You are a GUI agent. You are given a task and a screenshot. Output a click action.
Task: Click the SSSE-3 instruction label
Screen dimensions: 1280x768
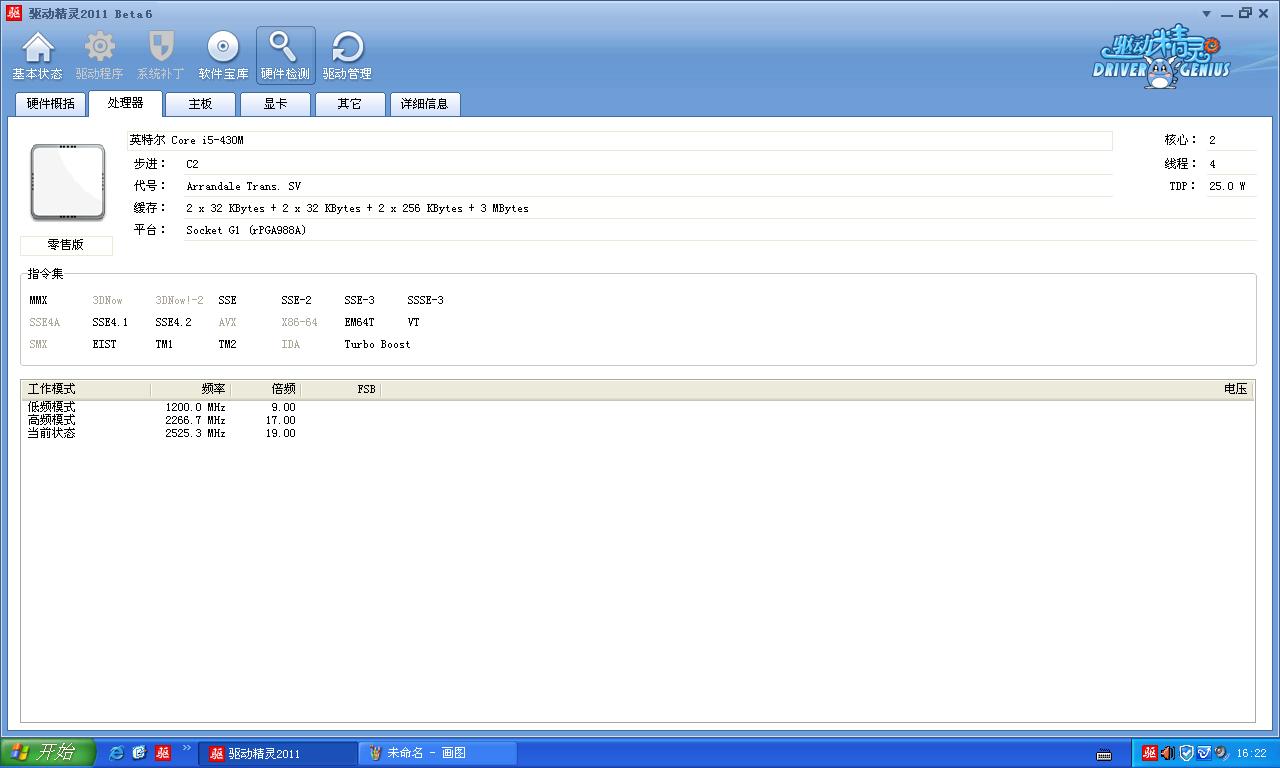pos(425,300)
